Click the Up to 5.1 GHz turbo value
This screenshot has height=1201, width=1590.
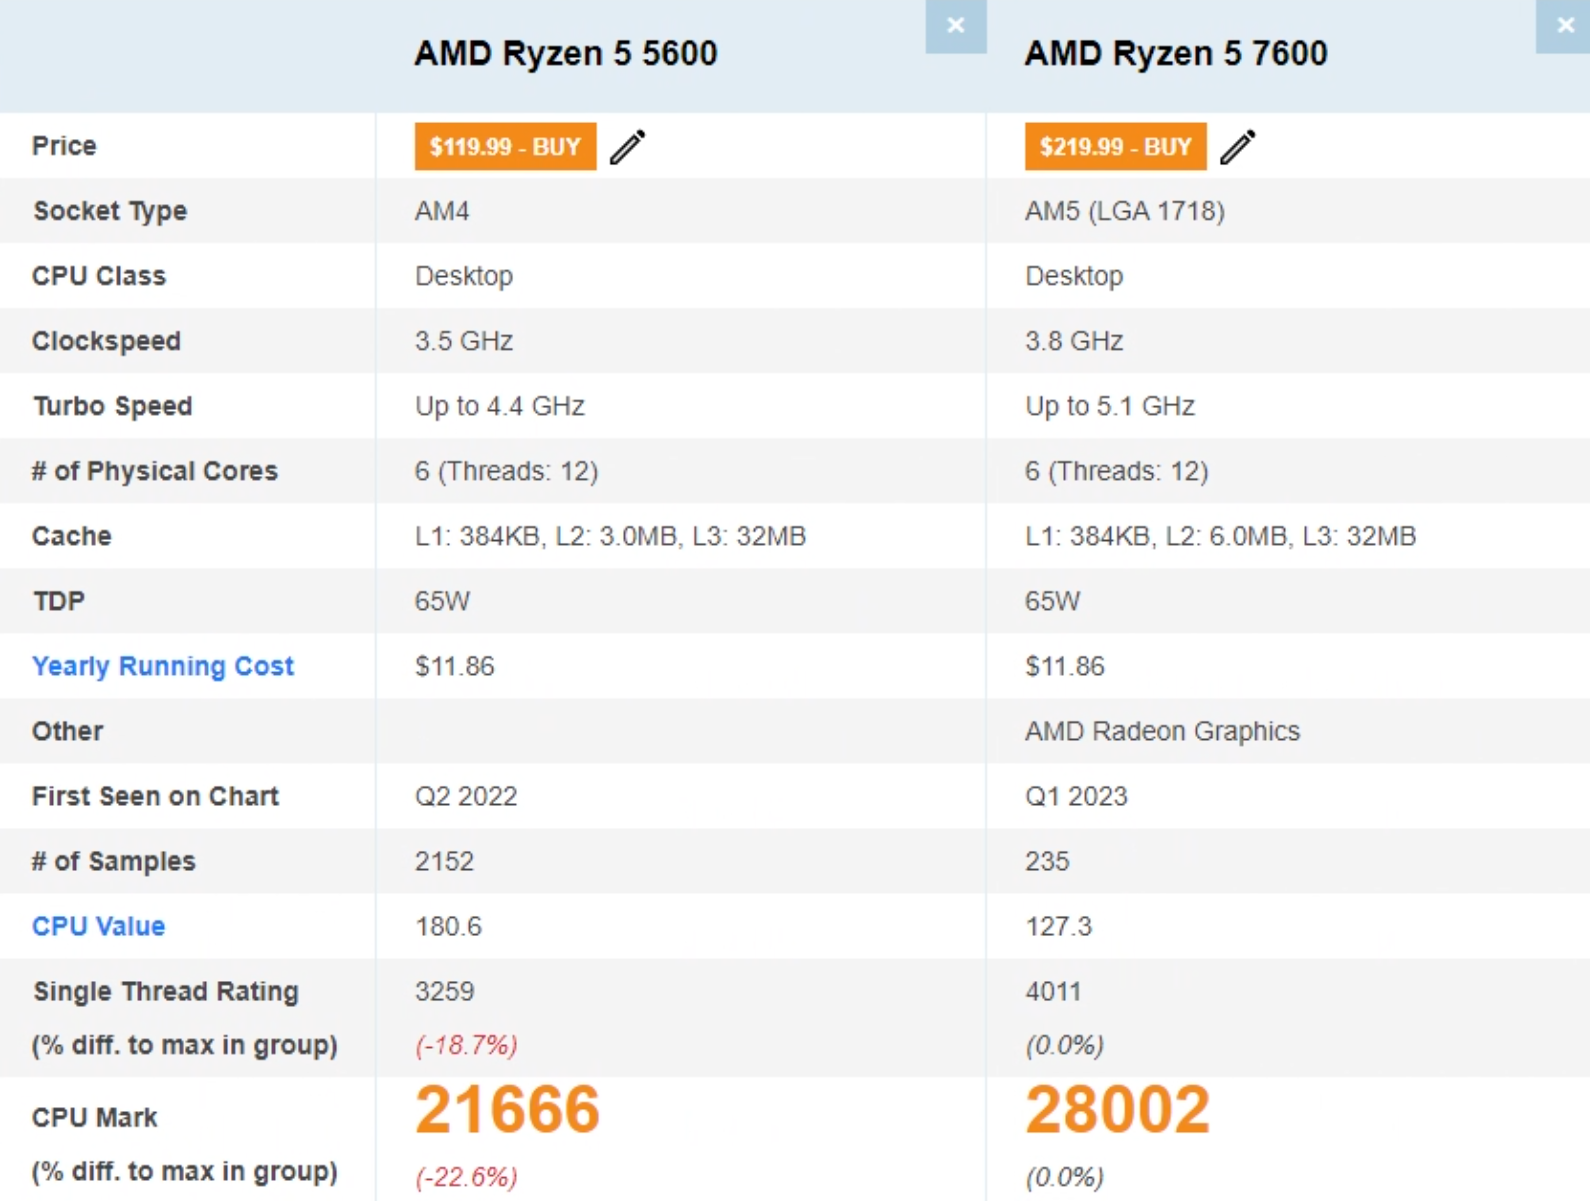click(x=1110, y=406)
